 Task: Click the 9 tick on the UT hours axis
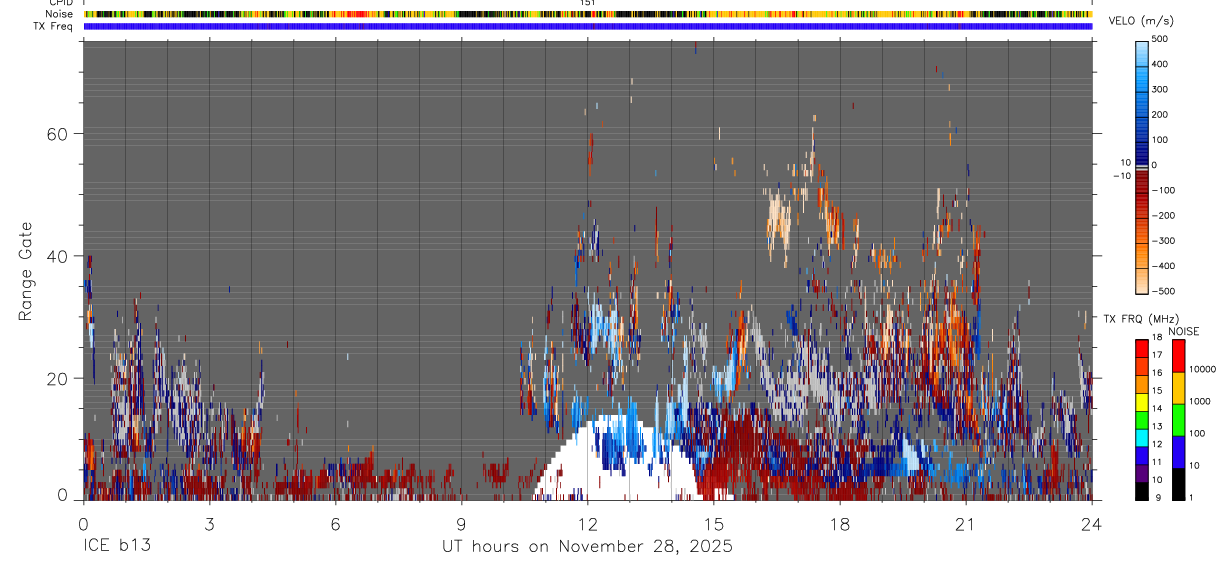coord(461,524)
